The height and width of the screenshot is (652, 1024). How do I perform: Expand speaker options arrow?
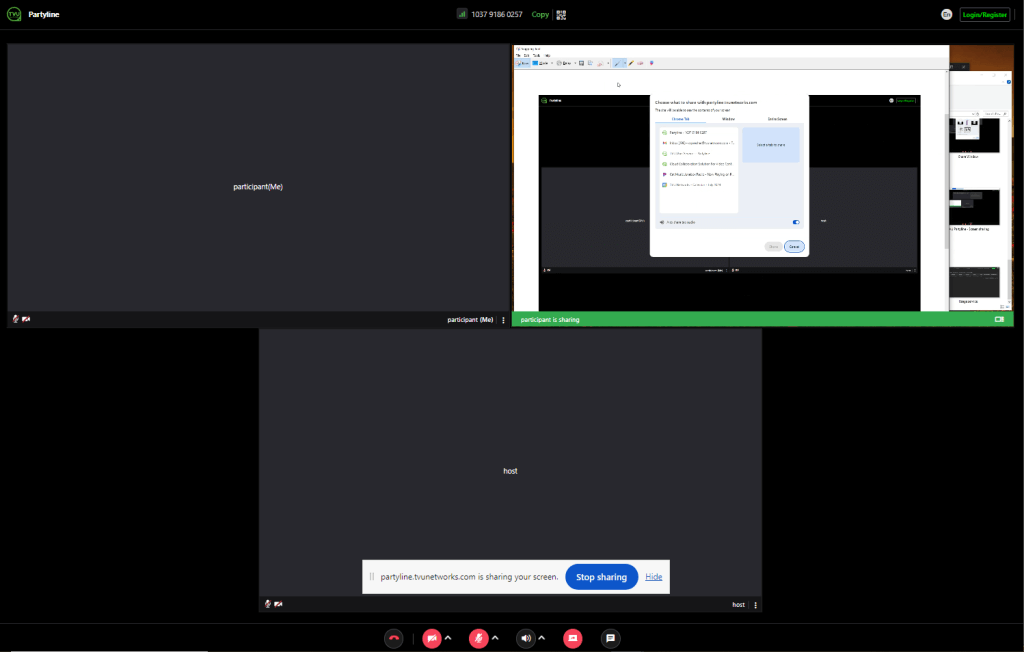[x=541, y=638]
